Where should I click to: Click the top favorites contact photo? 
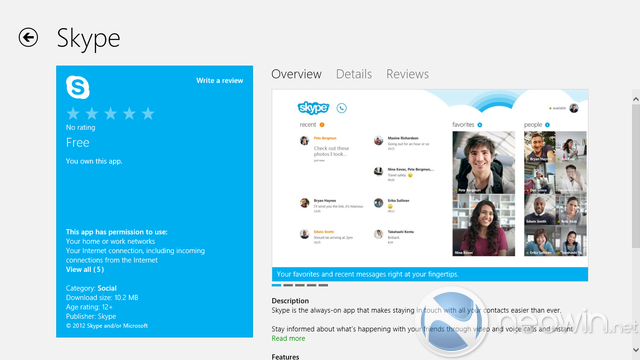(484, 162)
